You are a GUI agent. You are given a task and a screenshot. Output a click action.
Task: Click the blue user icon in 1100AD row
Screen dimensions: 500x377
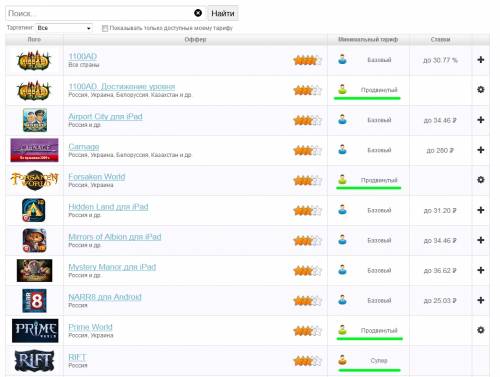pos(342,59)
